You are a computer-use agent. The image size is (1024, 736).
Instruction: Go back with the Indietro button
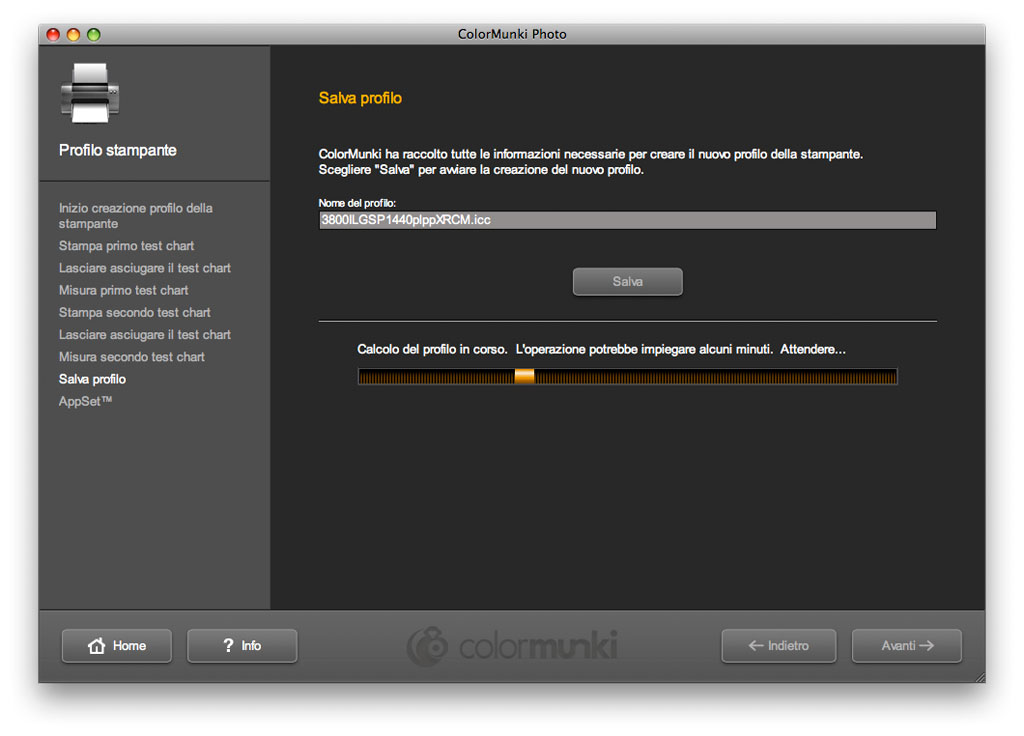coord(778,646)
